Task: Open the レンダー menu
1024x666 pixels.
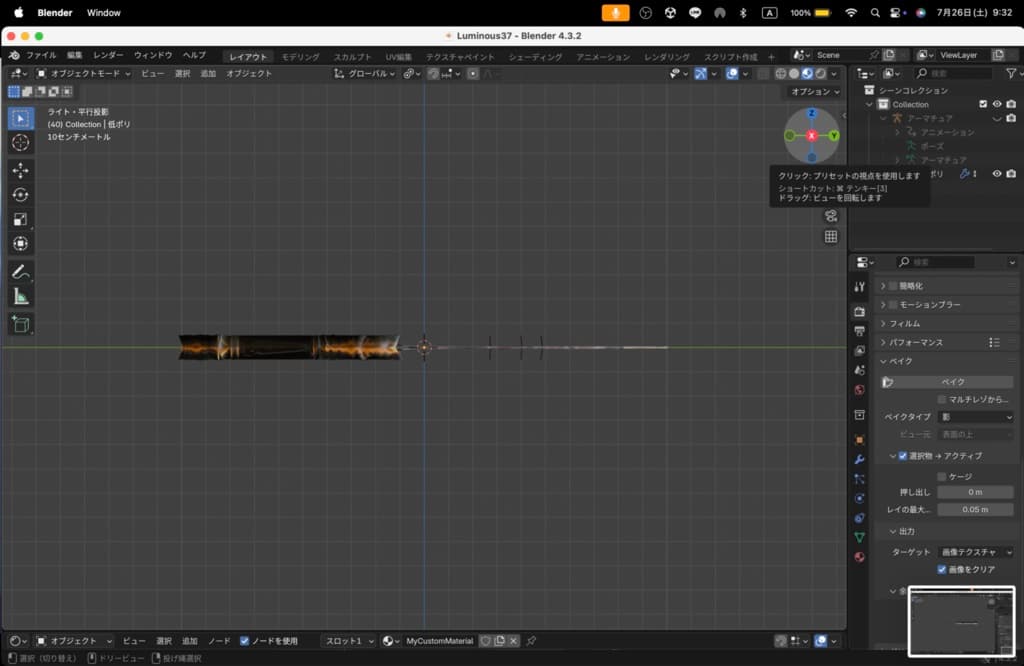Action: (108, 55)
